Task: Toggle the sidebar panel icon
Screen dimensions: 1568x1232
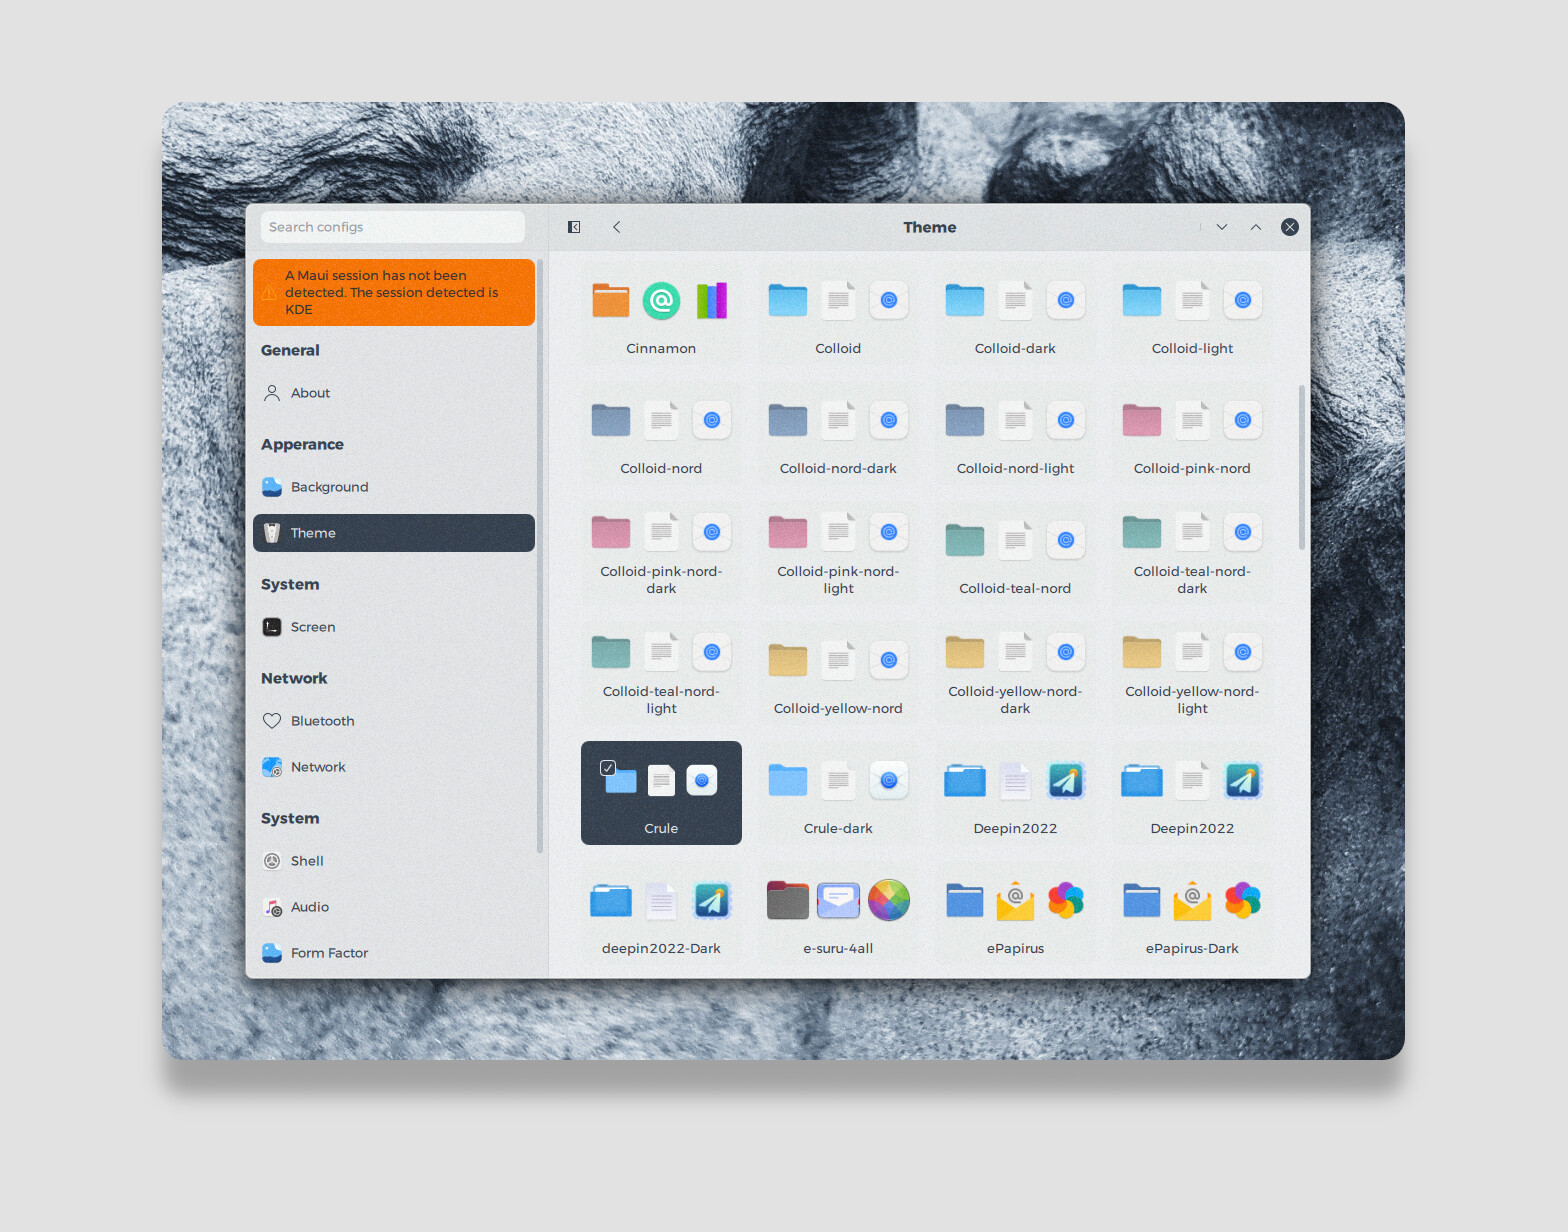Action: [x=574, y=227]
